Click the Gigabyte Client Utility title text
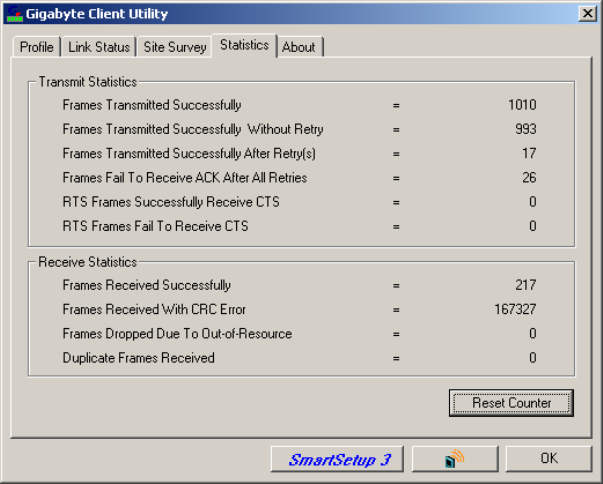Image resolution: width=603 pixels, height=484 pixels. (x=97, y=14)
